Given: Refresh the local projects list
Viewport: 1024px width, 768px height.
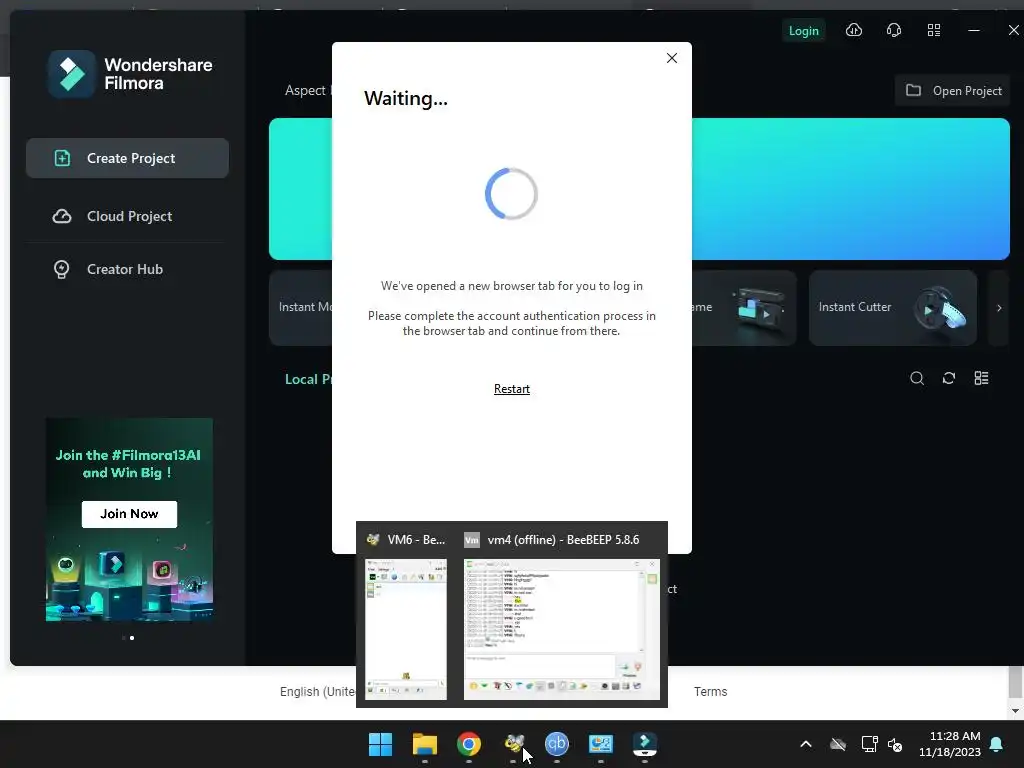Looking at the screenshot, I should [x=948, y=378].
